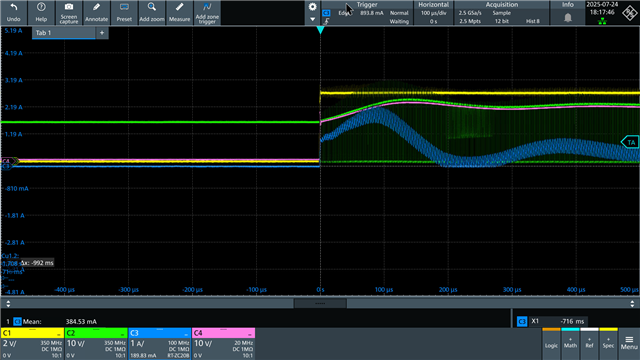Click Mean measurement result 384.53 mA
Image resolution: width=640 pixels, height=360 pixels.
click(81, 322)
